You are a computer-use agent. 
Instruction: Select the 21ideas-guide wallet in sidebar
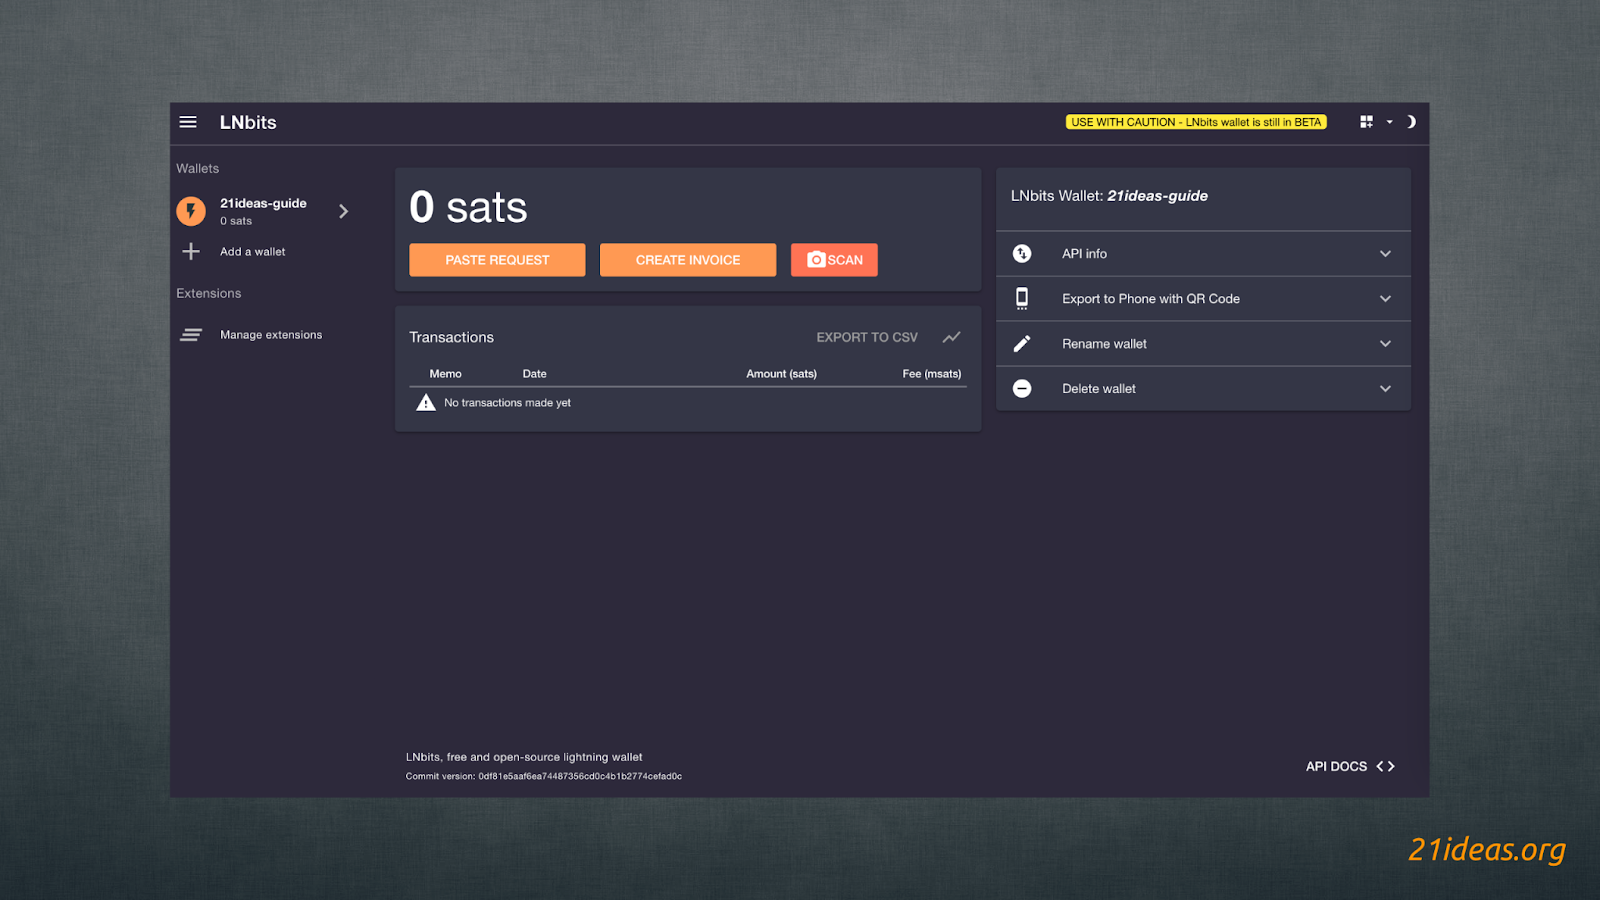tap(264, 211)
